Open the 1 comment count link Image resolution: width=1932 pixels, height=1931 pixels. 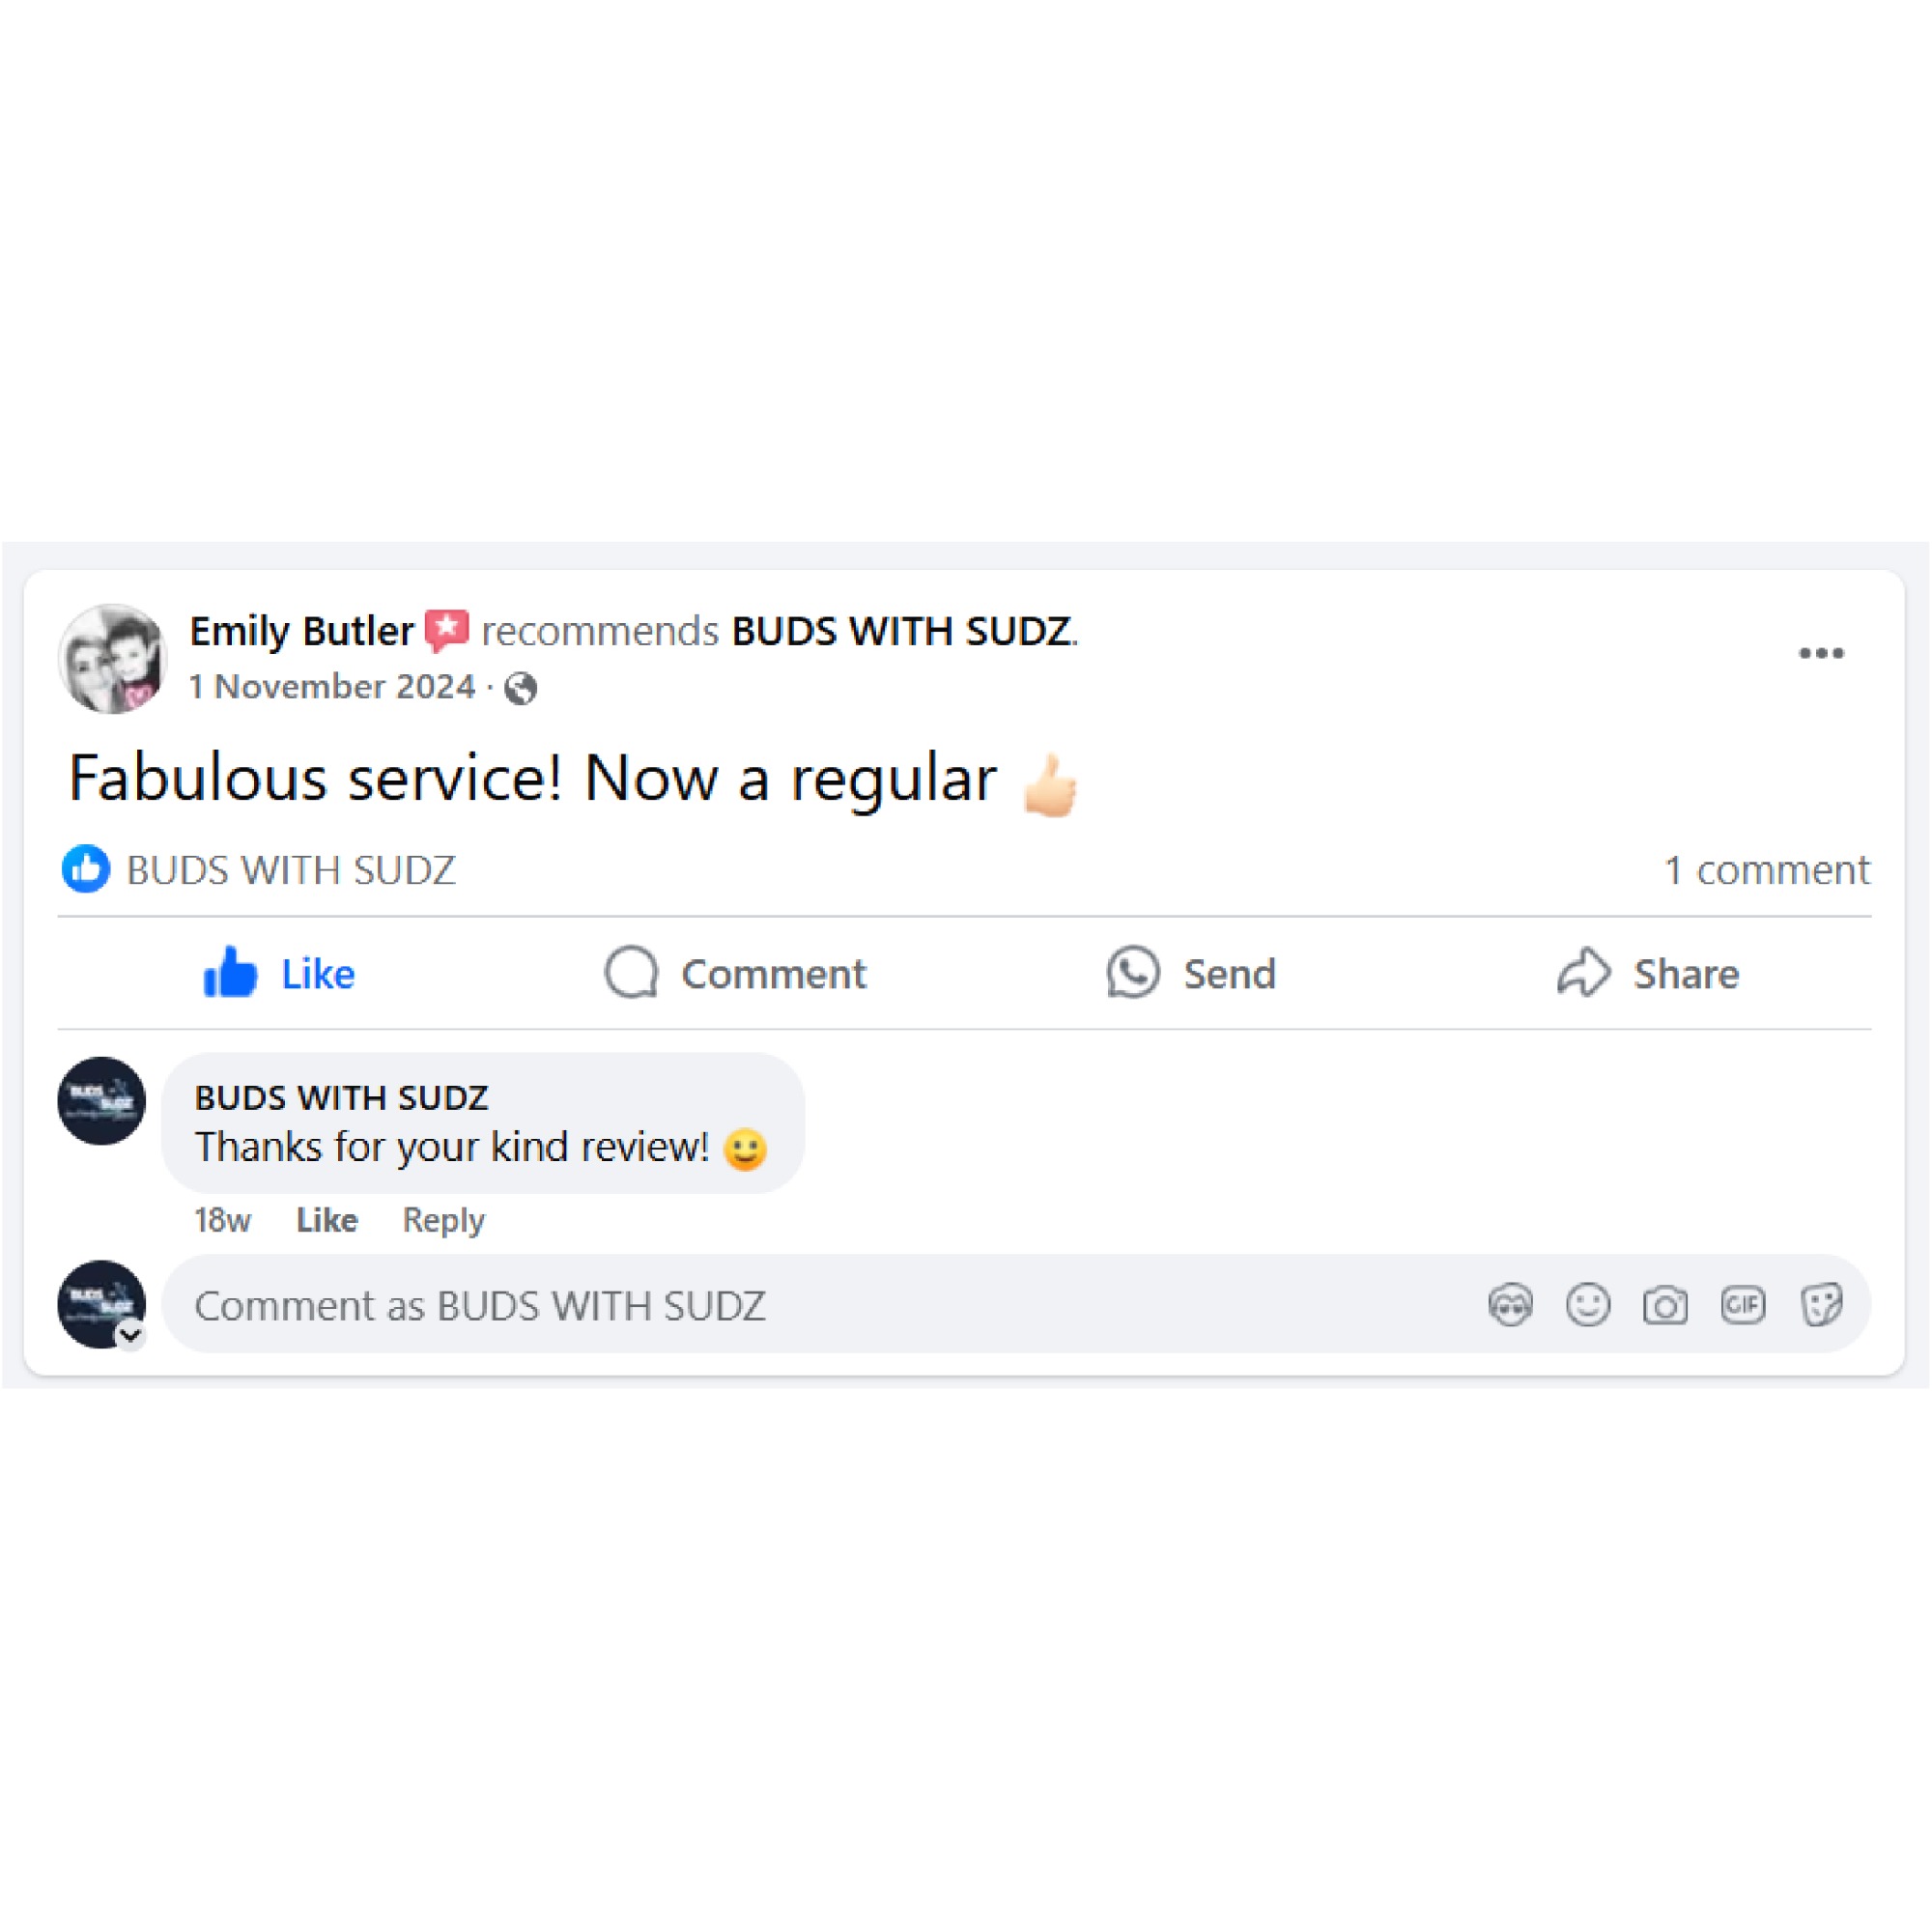click(1767, 870)
